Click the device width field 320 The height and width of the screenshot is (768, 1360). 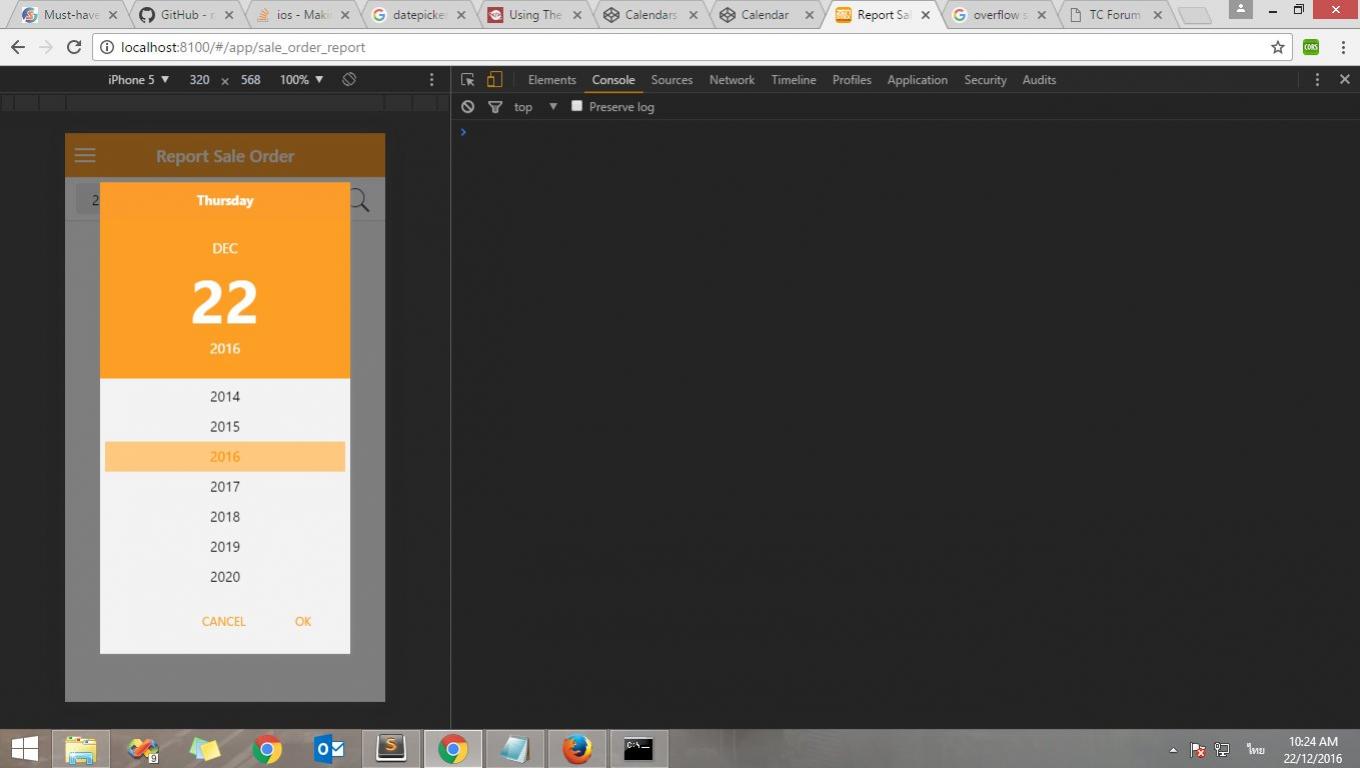click(199, 80)
